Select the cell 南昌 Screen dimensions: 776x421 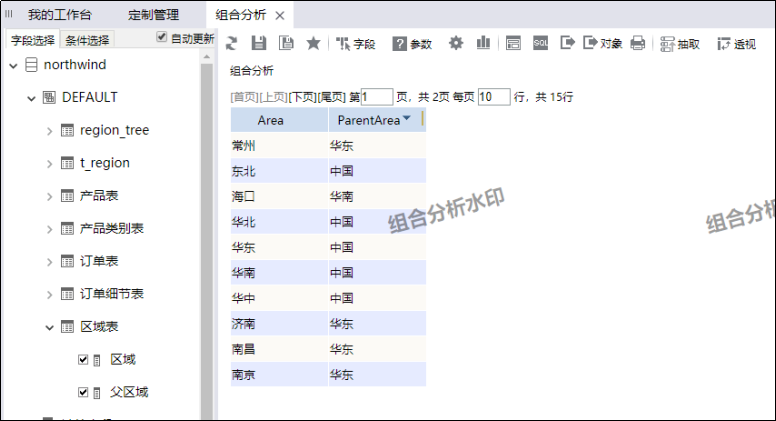coord(279,349)
